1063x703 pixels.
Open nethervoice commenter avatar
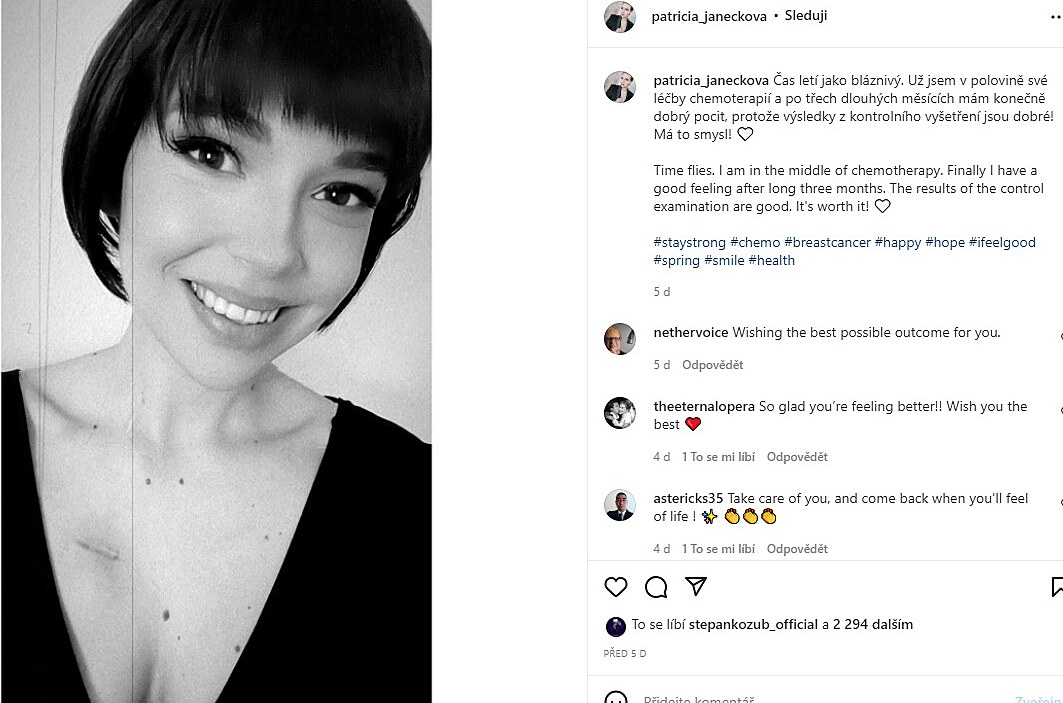620,339
